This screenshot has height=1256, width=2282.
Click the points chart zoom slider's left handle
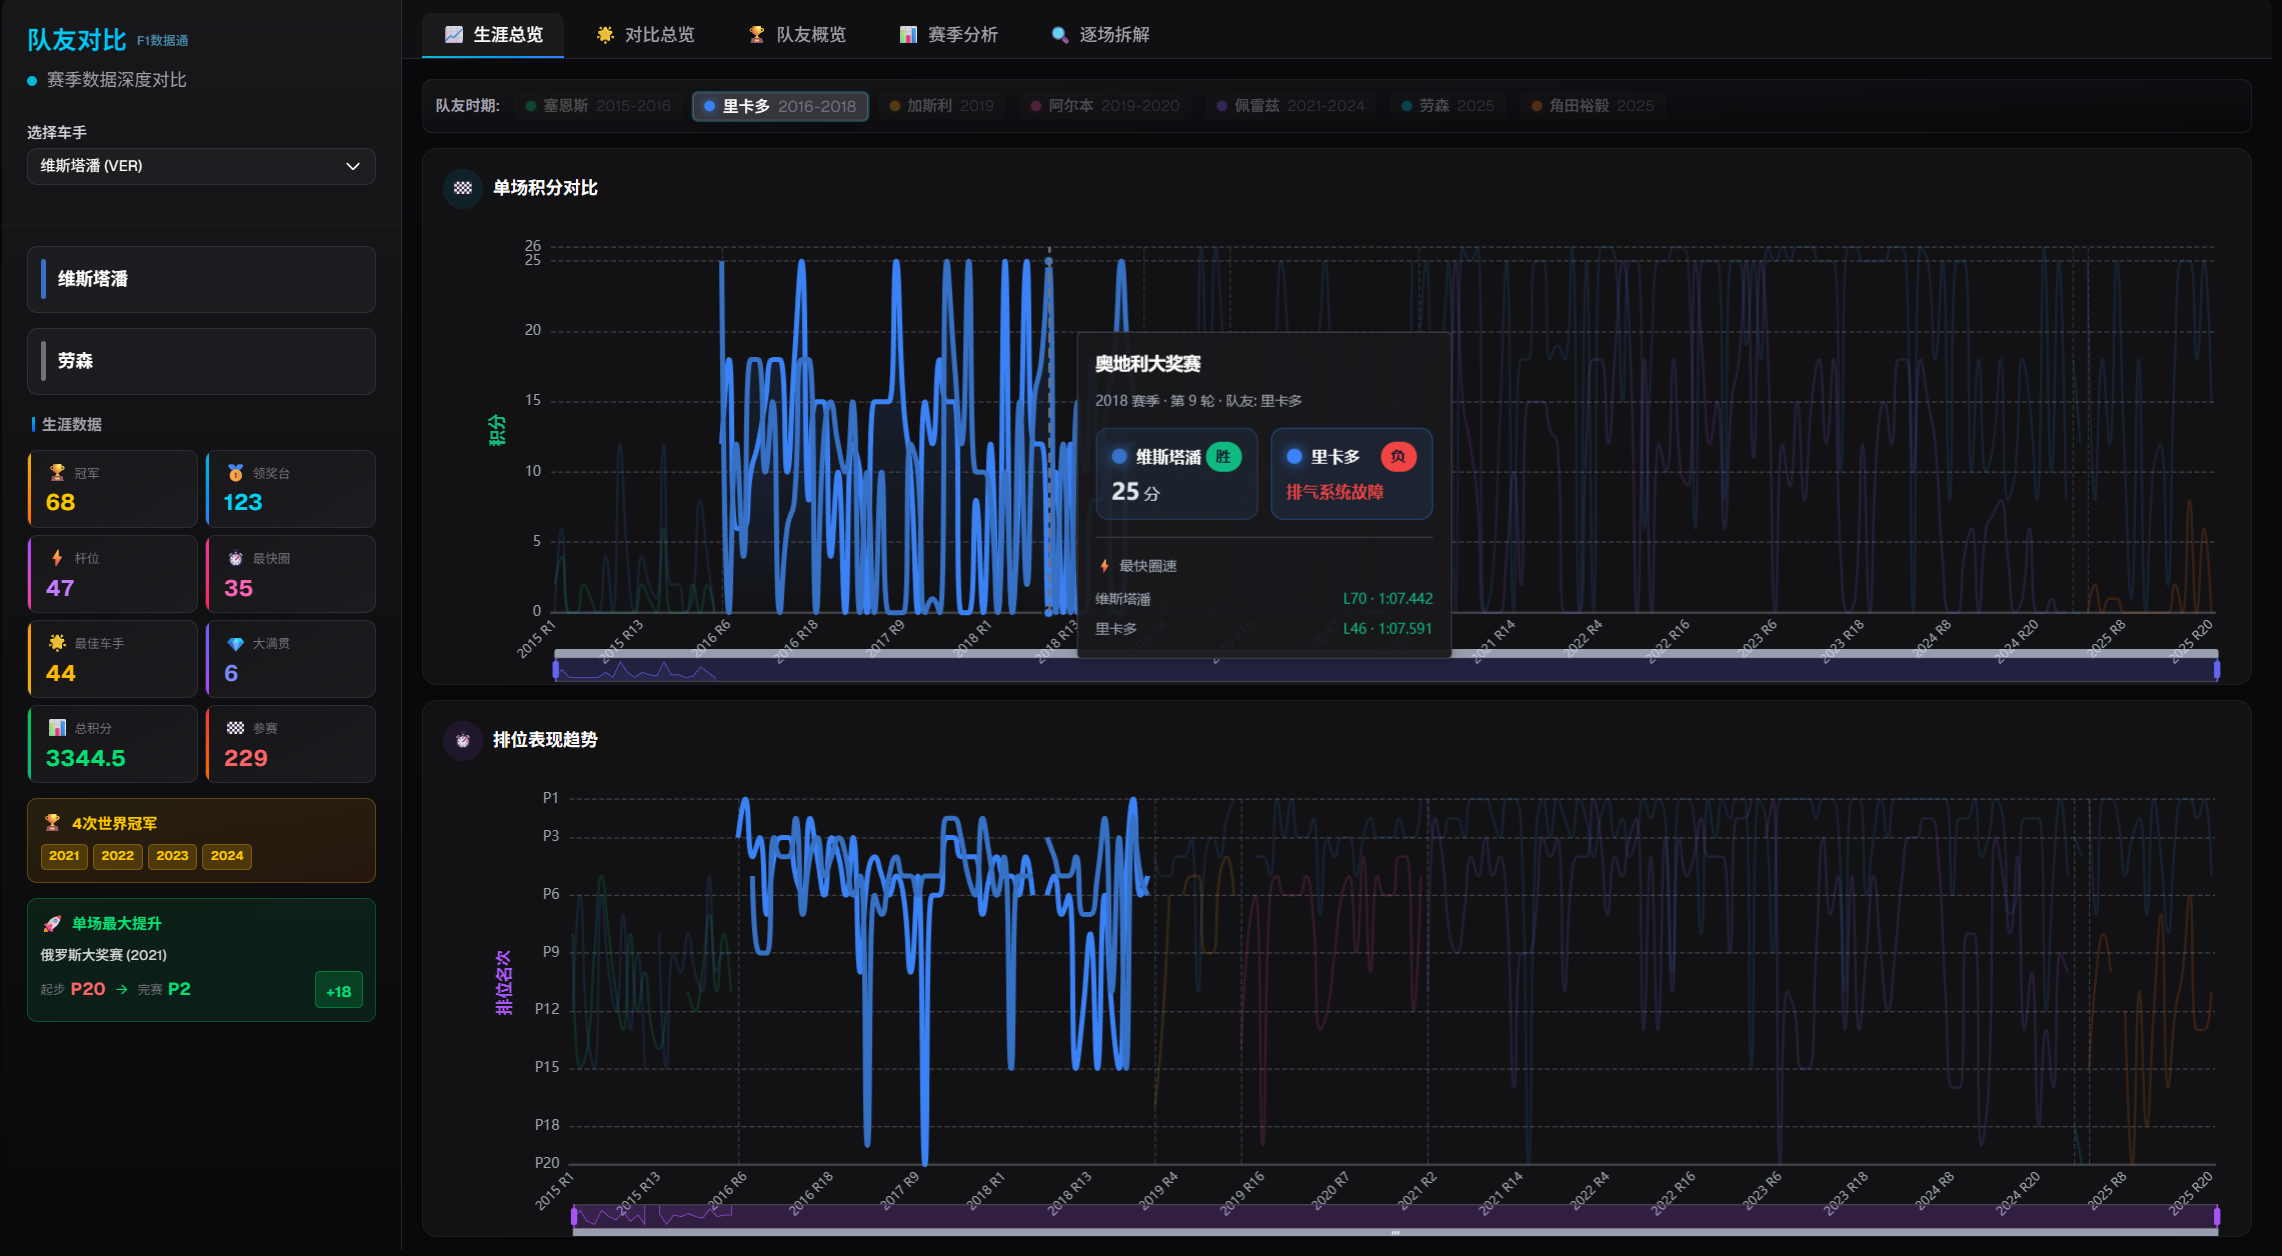[556, 669]
